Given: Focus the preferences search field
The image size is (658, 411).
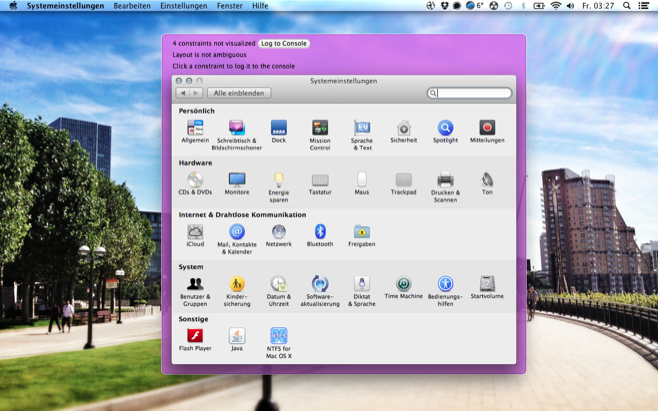Looking at the screenshot, I should (469, 93).
